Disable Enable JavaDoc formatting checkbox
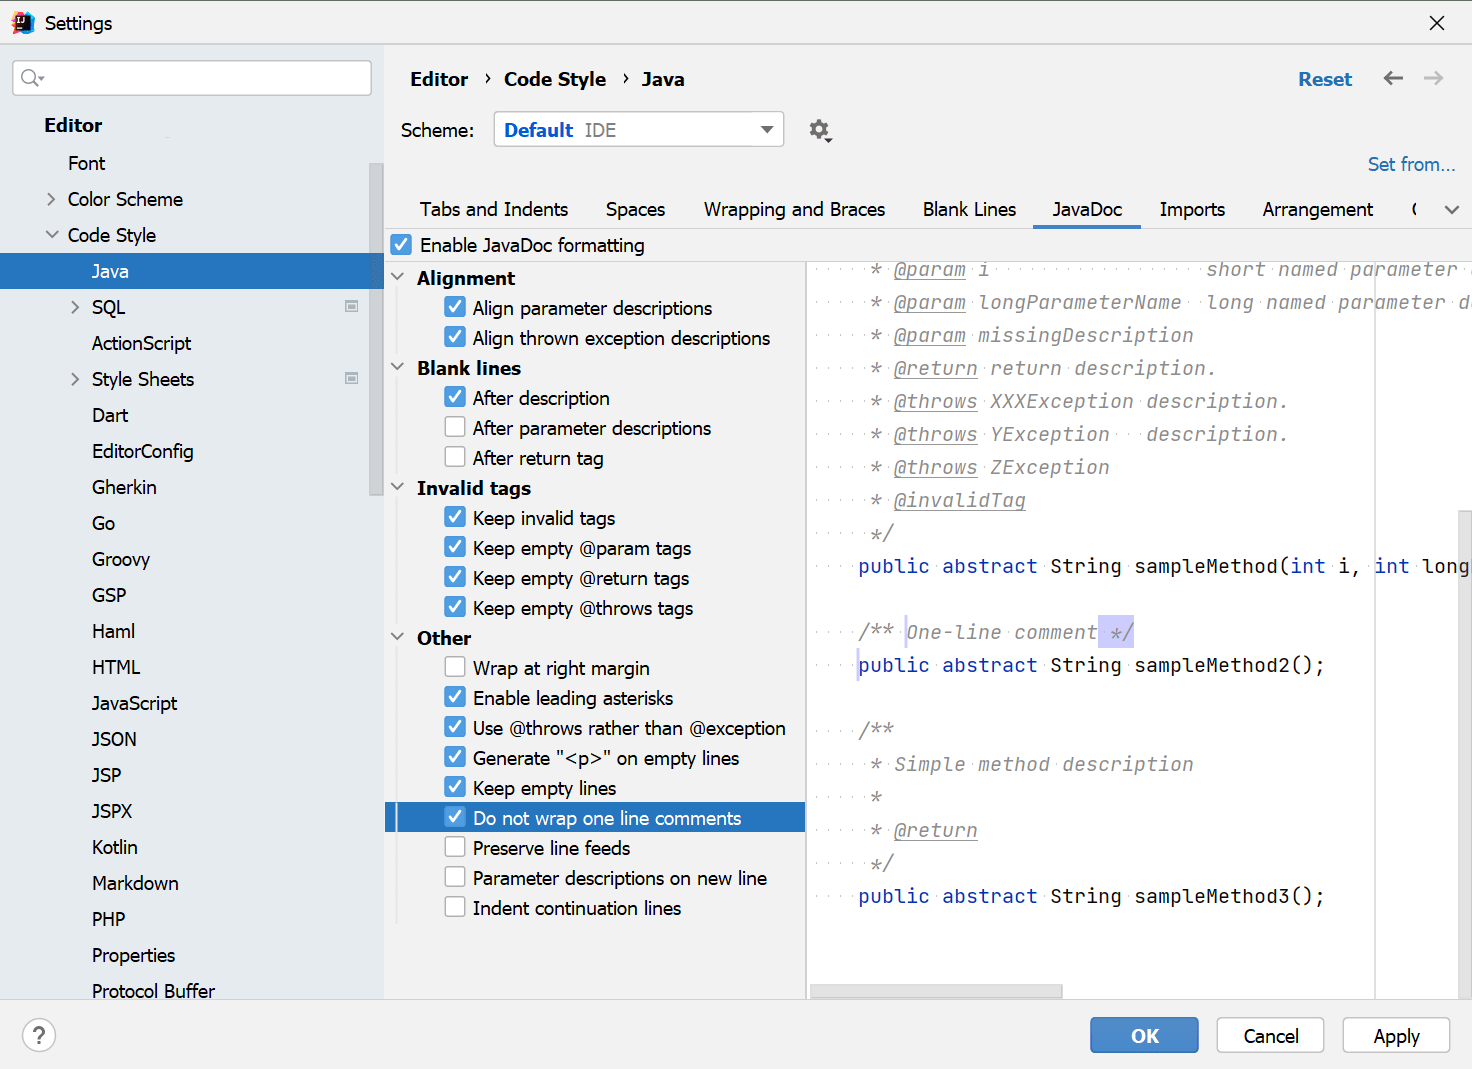 [402, 245]
